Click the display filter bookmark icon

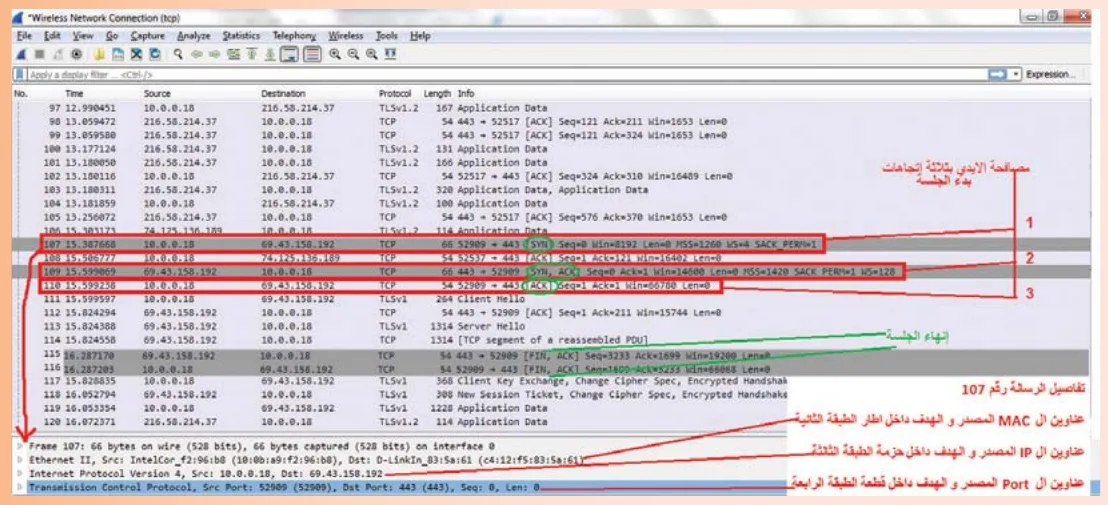[20, 74]
